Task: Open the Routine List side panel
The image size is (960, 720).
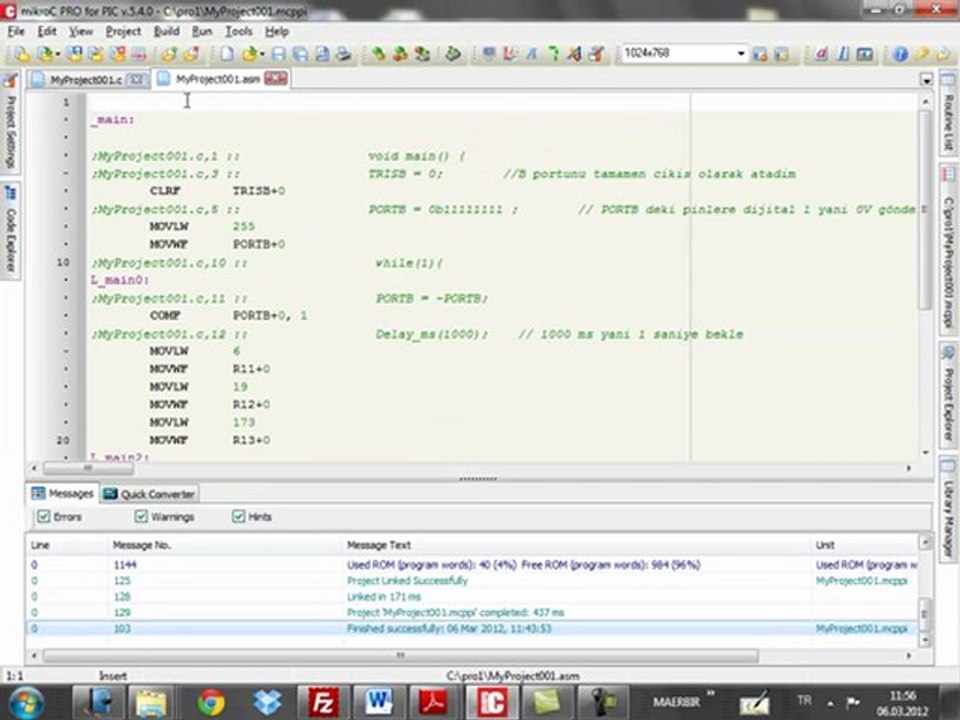Action: (948, 113)
